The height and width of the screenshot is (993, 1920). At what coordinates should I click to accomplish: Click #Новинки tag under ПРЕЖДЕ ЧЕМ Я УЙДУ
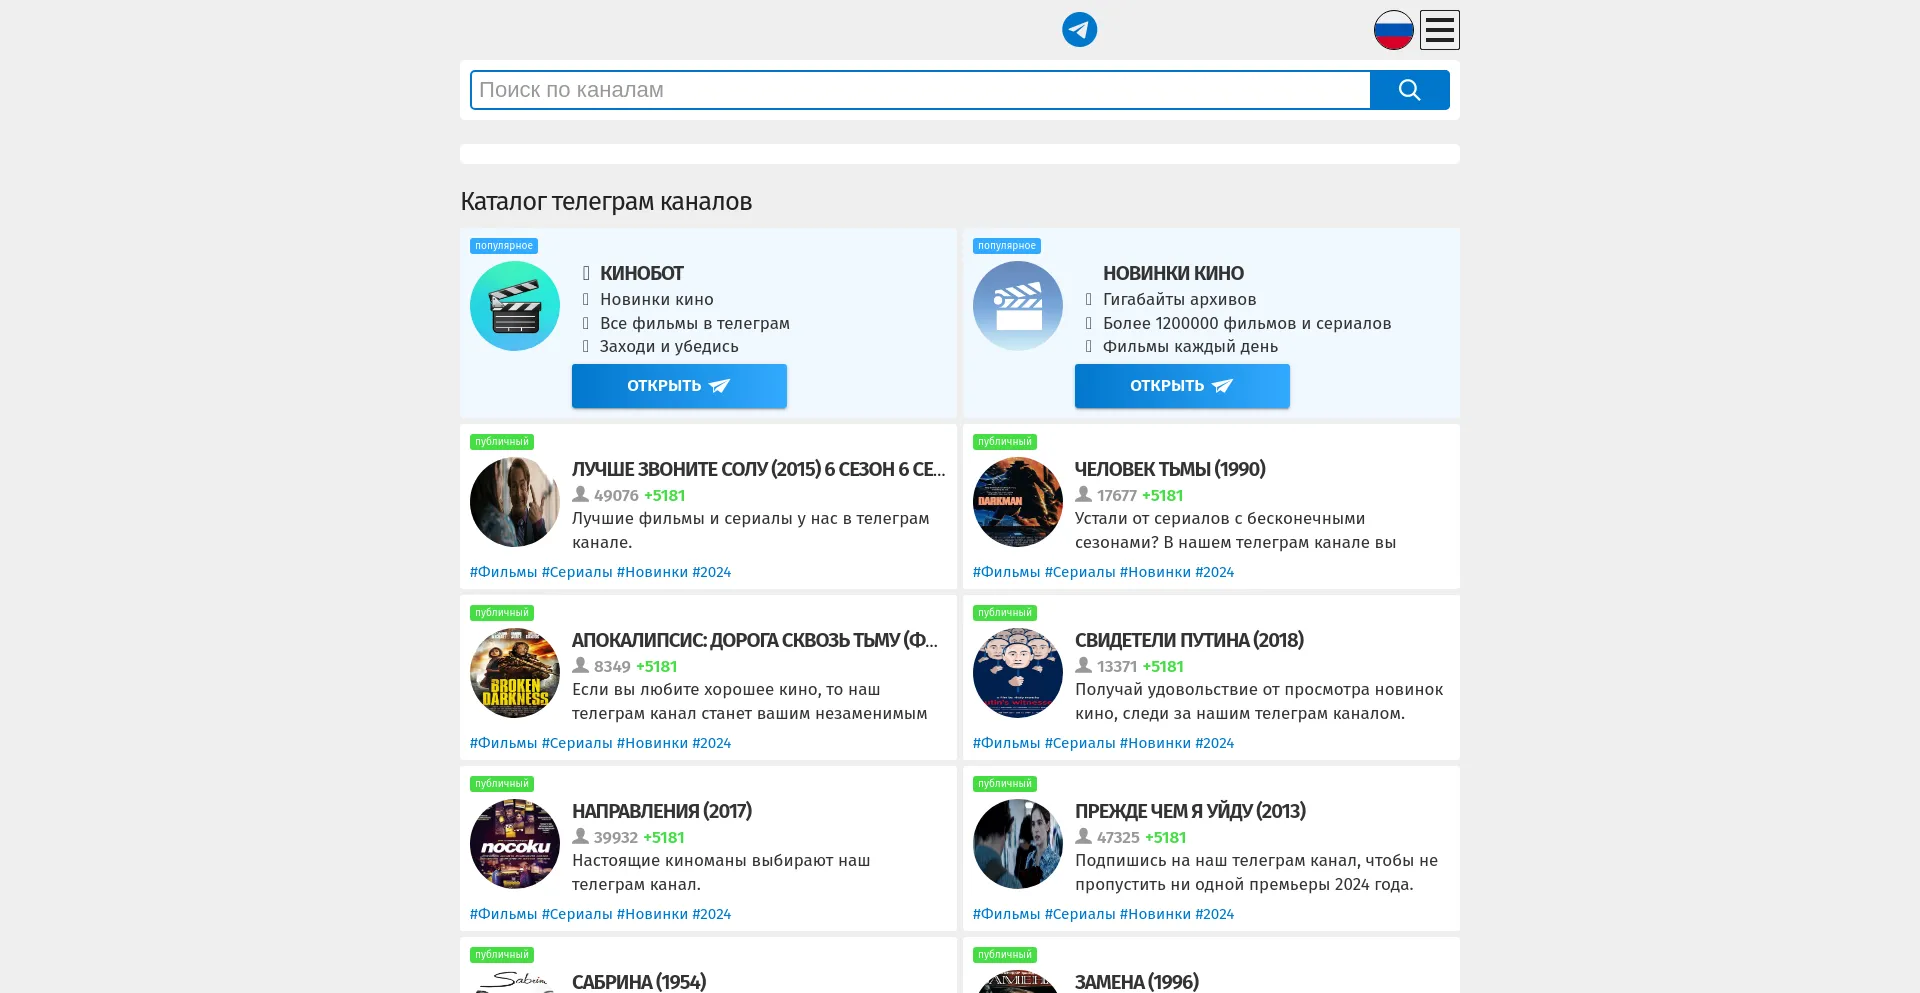coord(1155,914)
